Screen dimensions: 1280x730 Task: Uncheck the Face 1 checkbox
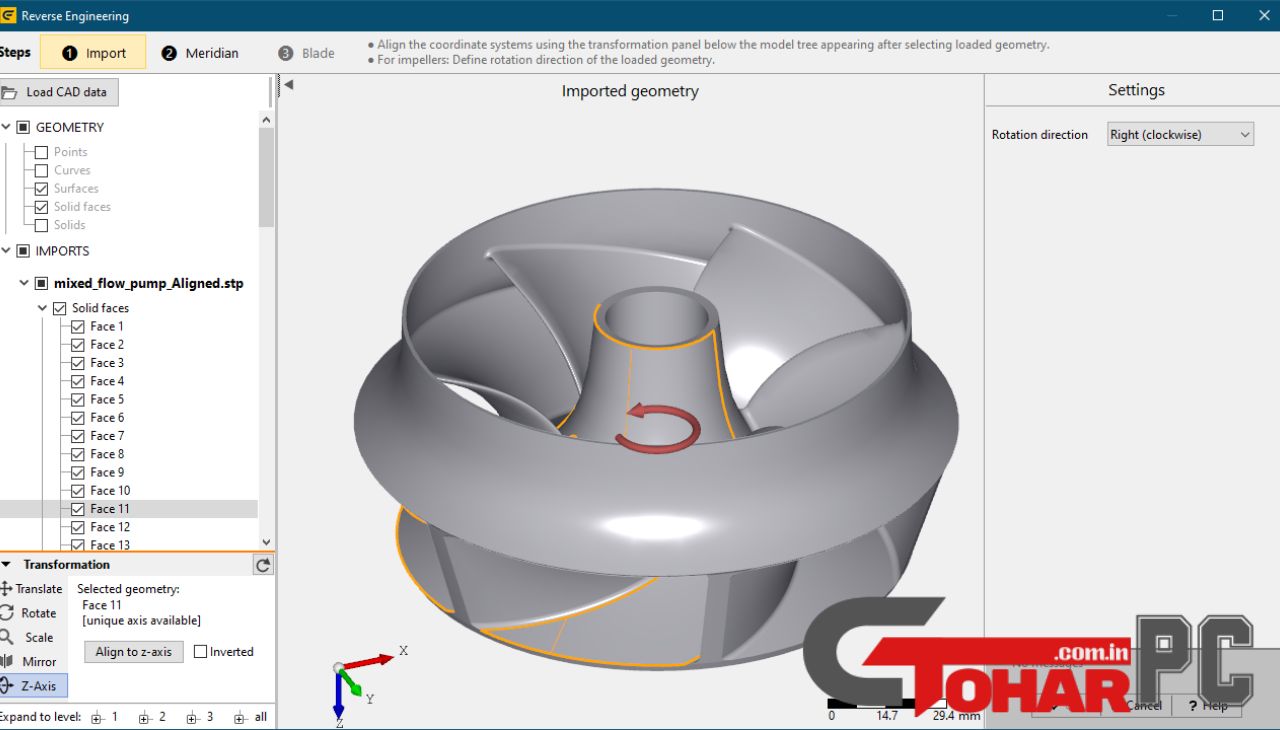[x=78, y=326]
